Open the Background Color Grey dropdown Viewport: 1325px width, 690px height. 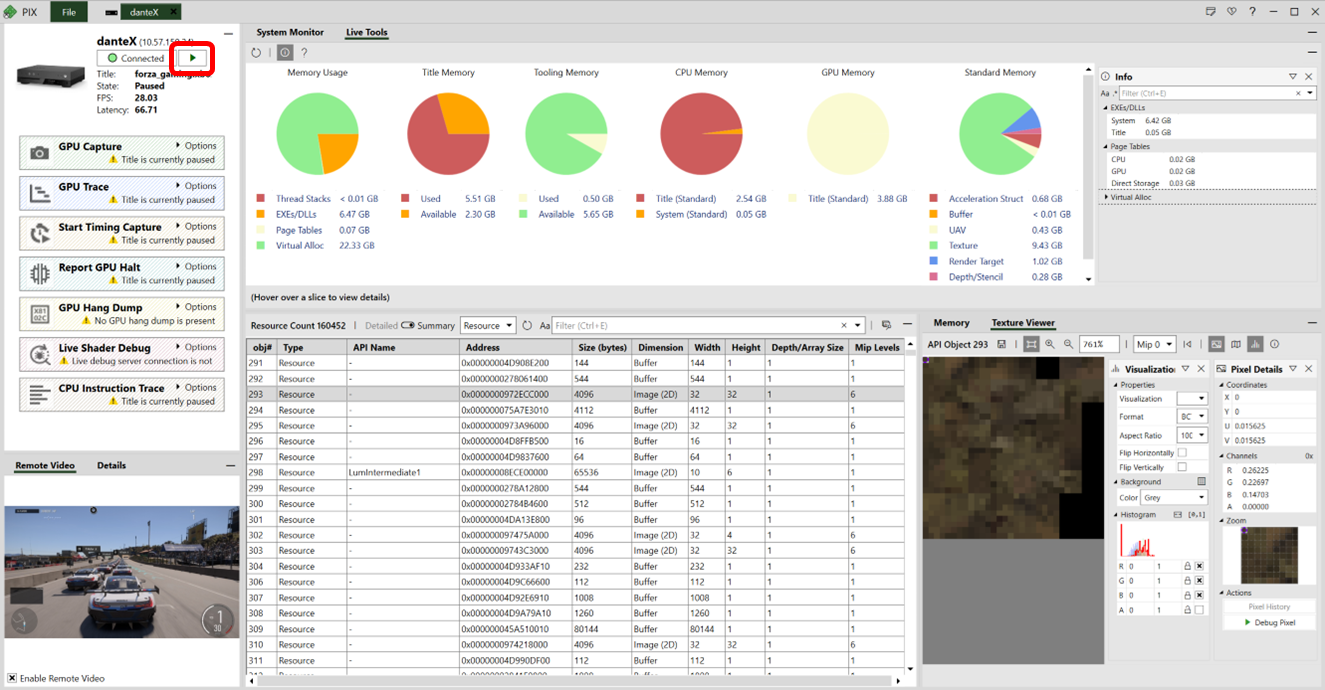coord(1176,497)
